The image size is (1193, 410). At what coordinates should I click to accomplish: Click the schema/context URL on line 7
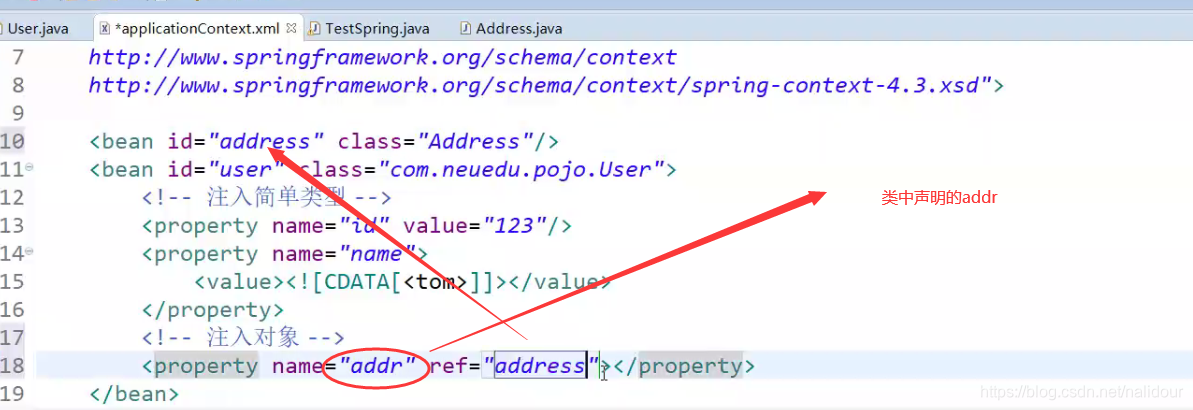(x=382, y=57)
